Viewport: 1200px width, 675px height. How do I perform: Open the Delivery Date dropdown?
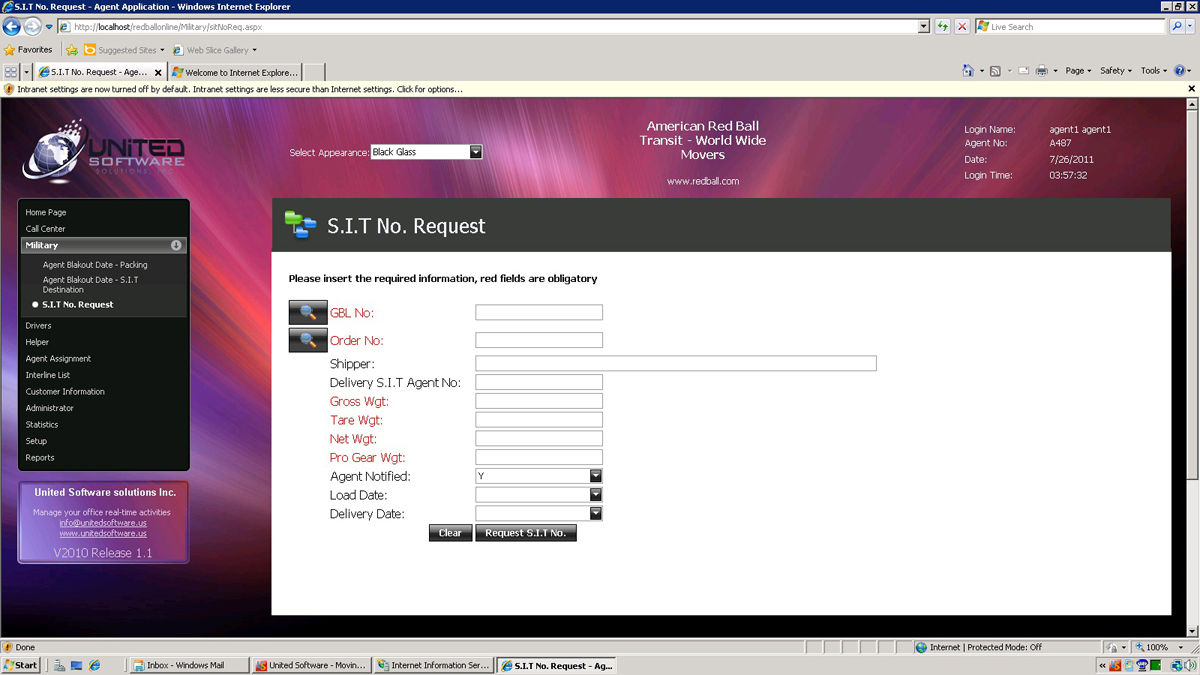point(596,514)
